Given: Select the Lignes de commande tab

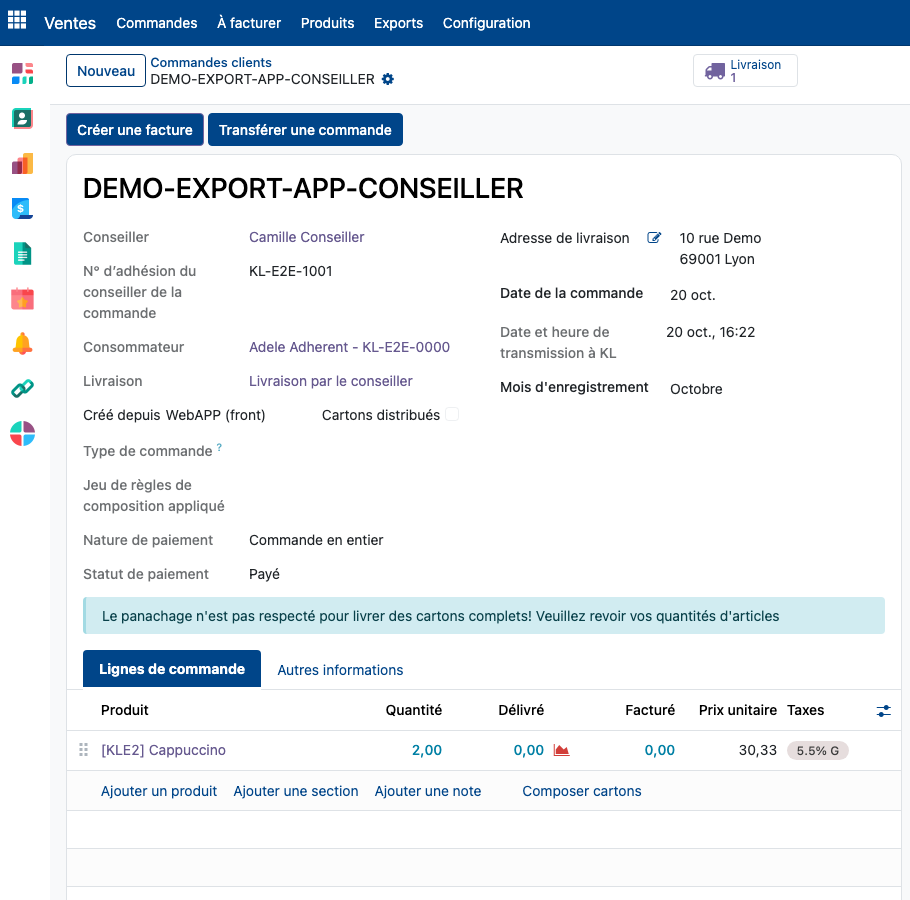Looking at the screenshot, I should pos(172,668).
